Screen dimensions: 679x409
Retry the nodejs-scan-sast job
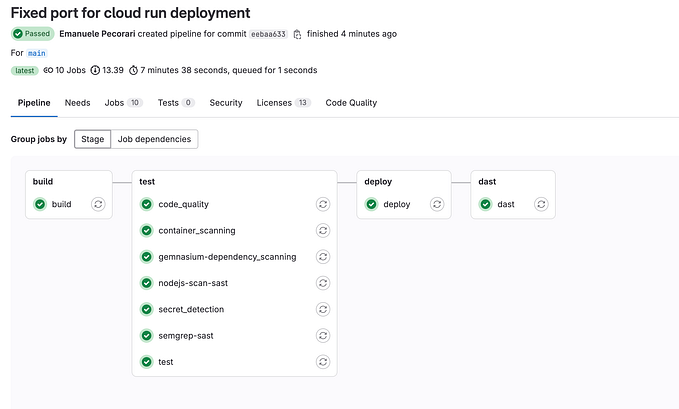click(x=323, y=283)
